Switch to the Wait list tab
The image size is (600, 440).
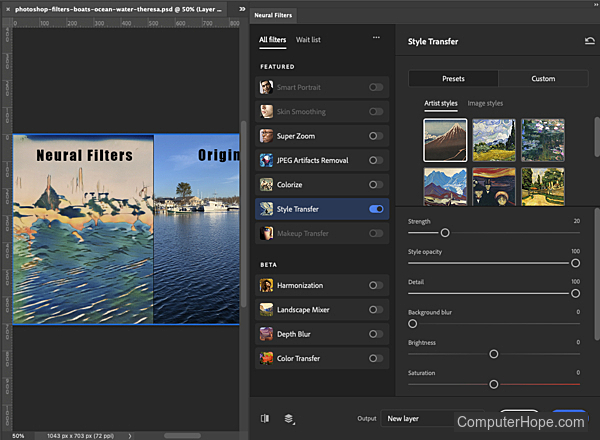308,40
